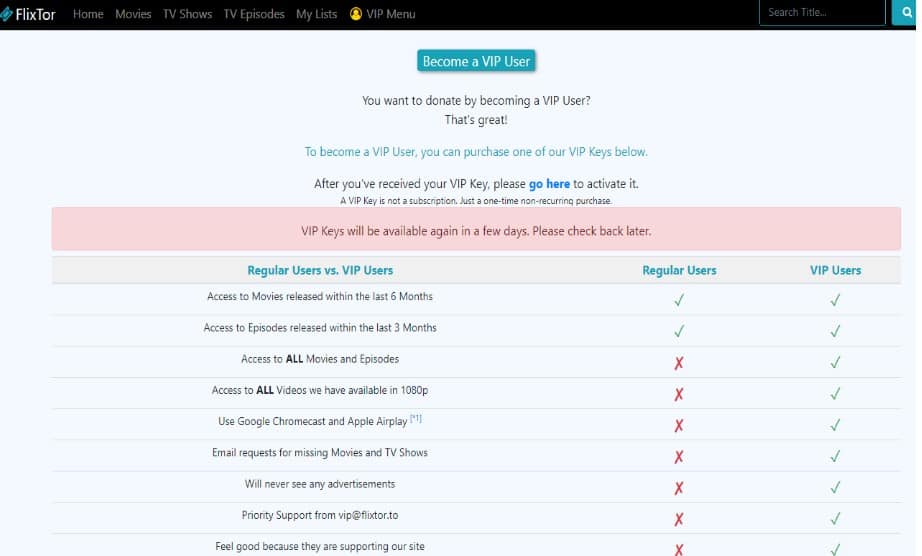Screen dimensions: 922x556
Task: Click 'Will never see any advertisements' text
Action: 320,484
